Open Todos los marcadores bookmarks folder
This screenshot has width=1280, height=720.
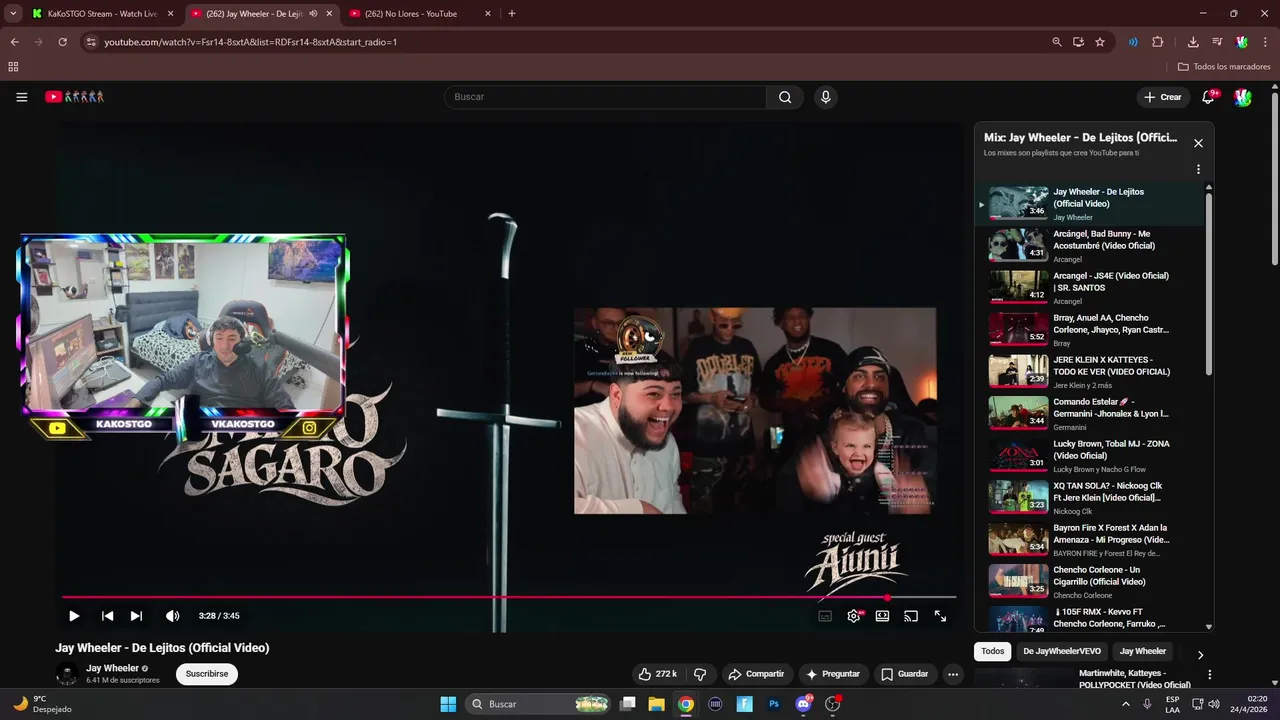(x=1224, y=67)
